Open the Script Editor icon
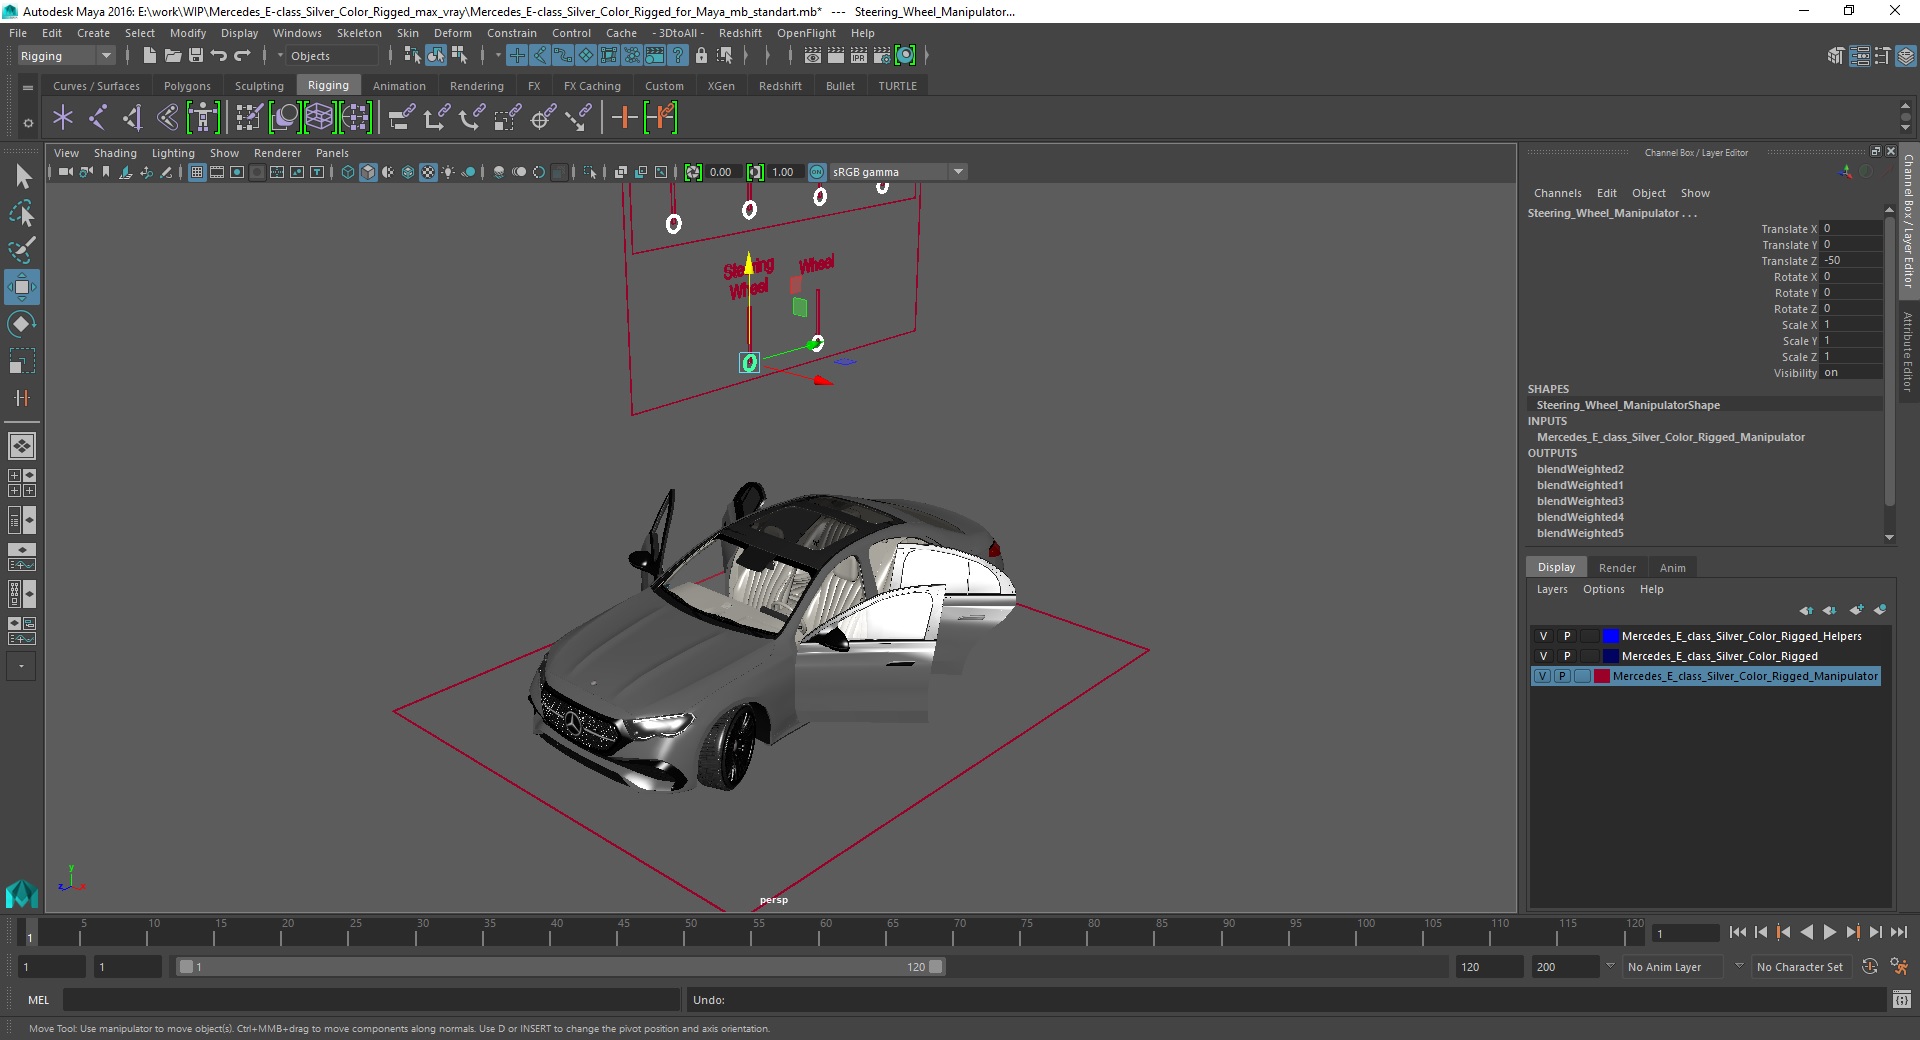 click(x=1902, y=999)
